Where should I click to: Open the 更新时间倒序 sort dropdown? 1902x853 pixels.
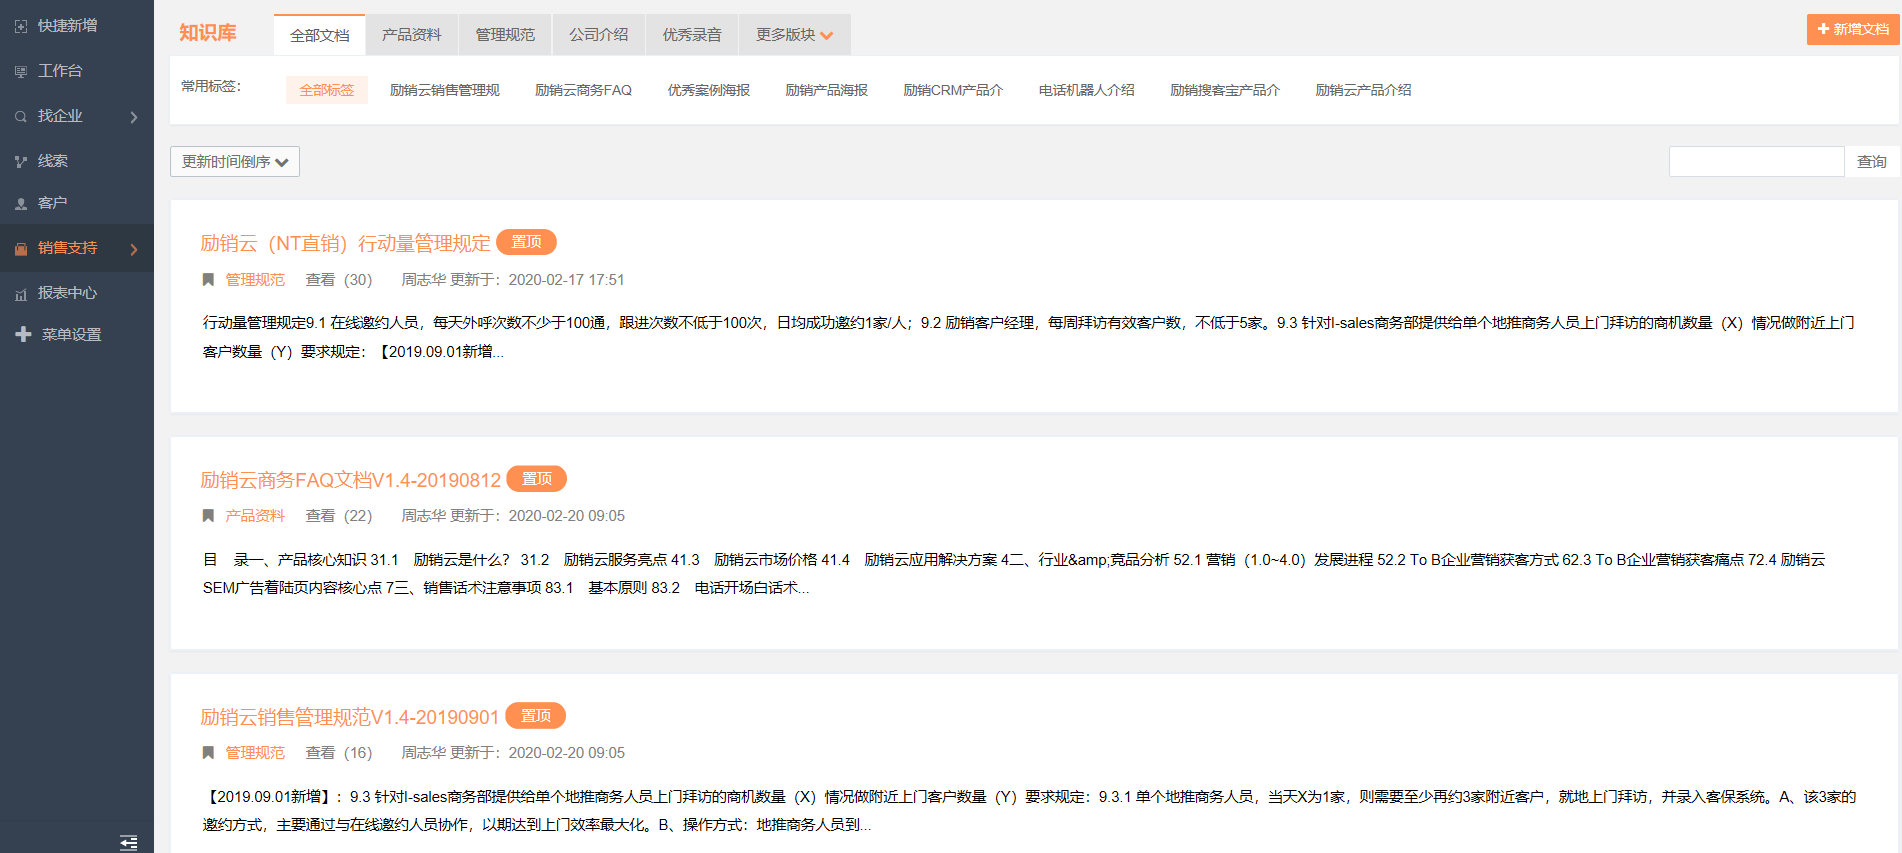click(235, 162)
